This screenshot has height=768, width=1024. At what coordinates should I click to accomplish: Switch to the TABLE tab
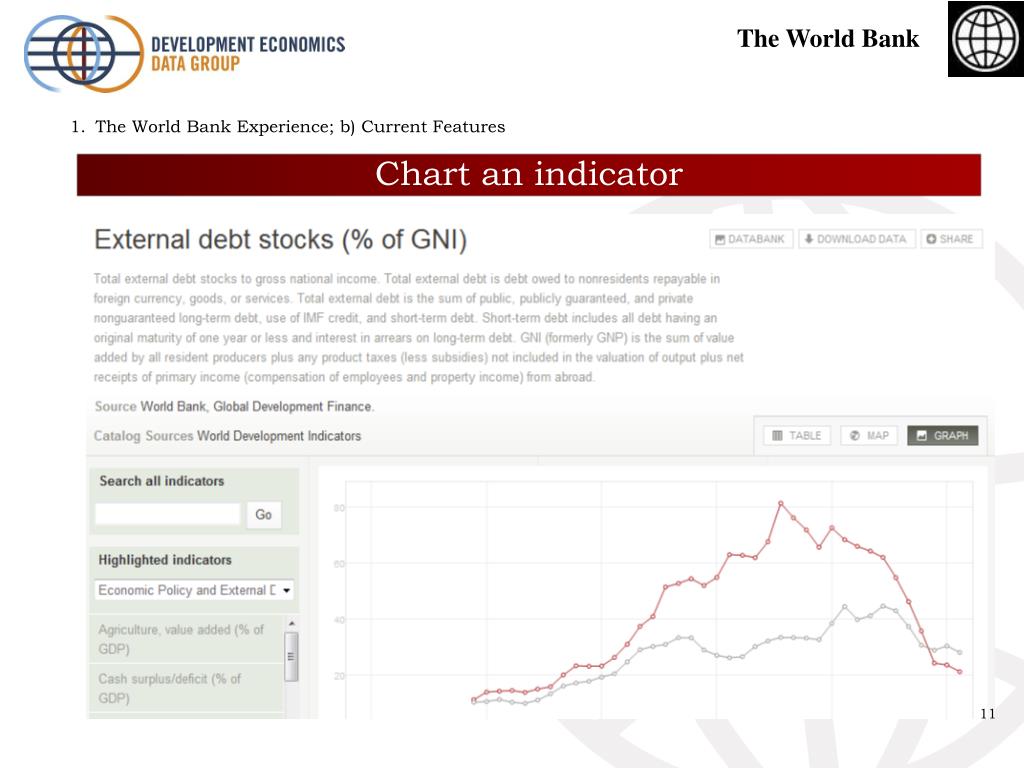tap(797, 436)
